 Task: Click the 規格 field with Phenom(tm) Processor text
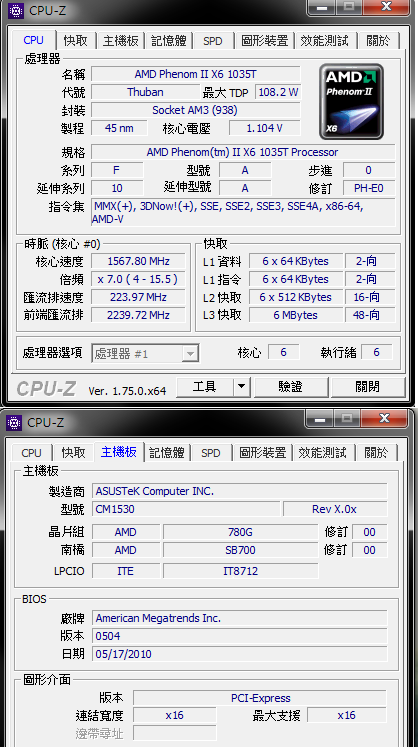coord(243,152)
